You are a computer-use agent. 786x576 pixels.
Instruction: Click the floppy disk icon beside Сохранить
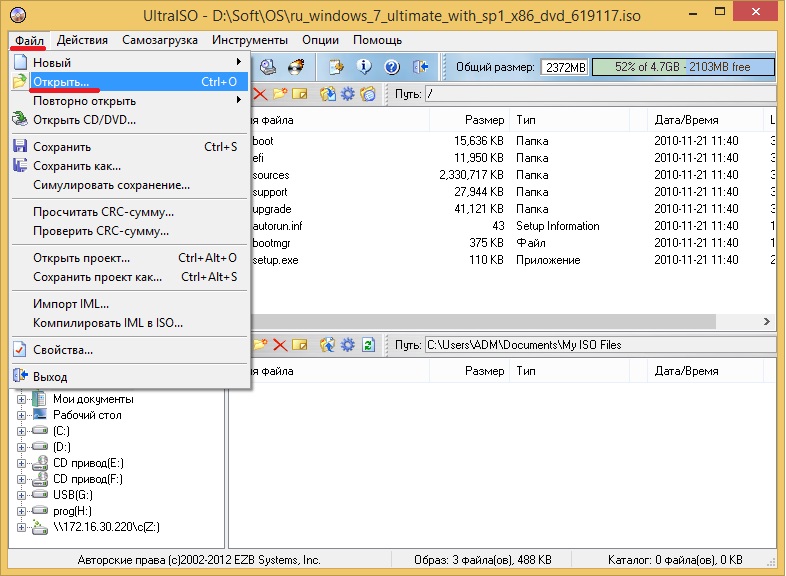[20, 146]
